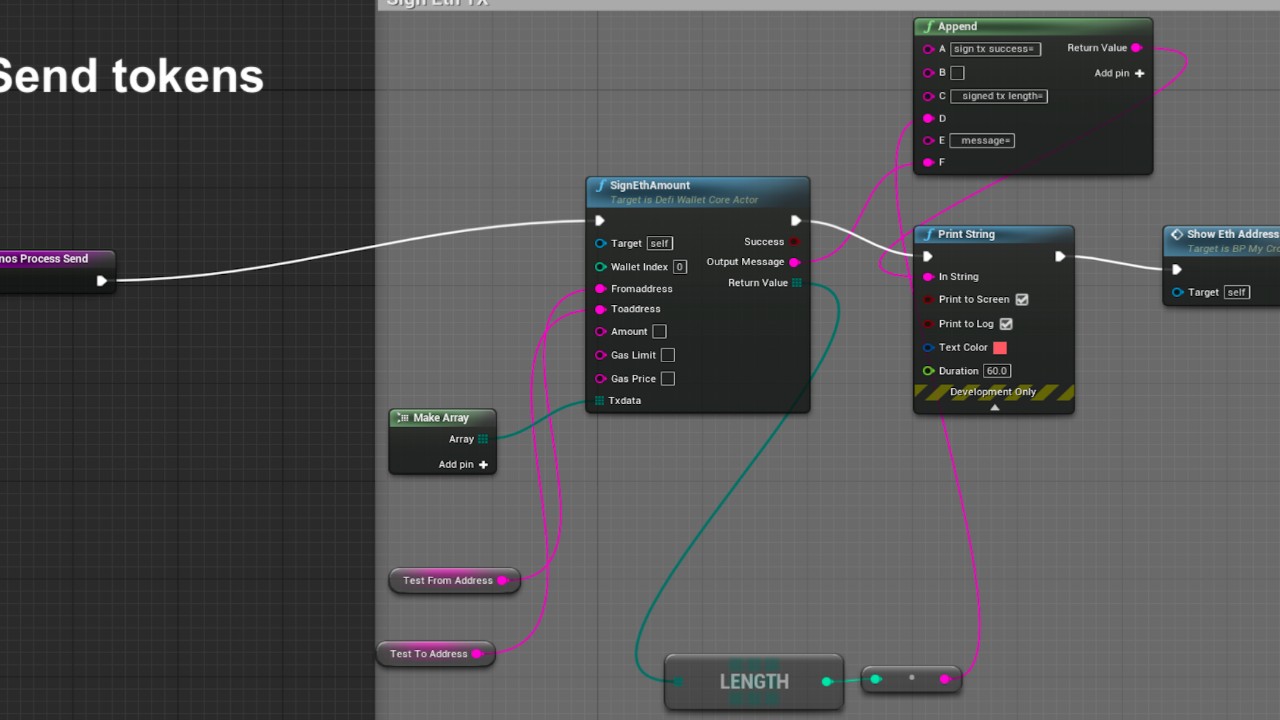Open the Text Color red swatch

tap(1000, 347)
